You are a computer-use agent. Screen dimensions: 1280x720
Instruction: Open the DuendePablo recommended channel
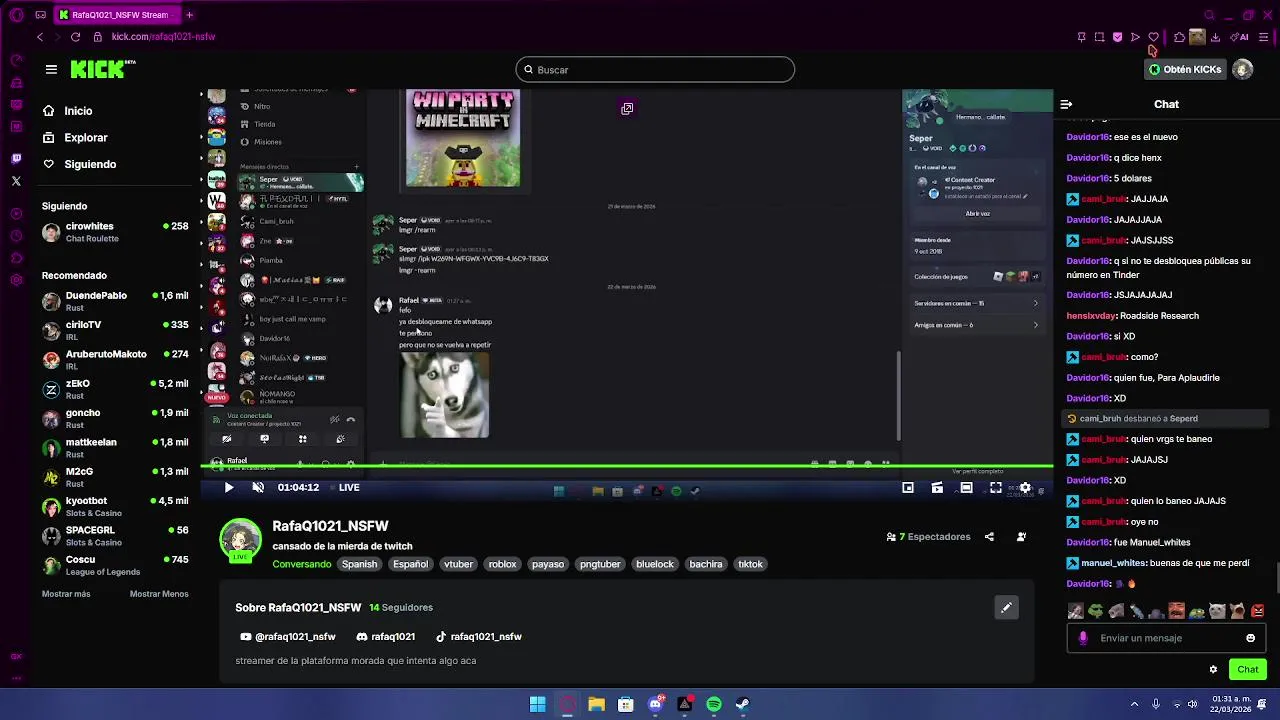tap(115, 301)
